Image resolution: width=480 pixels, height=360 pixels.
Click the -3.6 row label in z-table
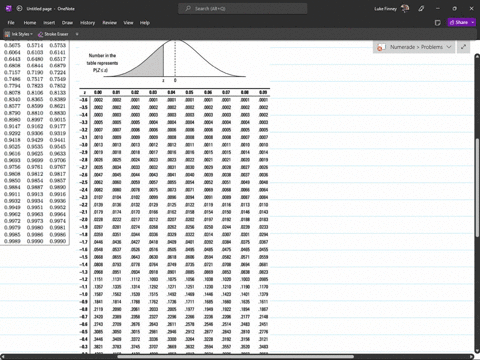[x=84, y=100]
